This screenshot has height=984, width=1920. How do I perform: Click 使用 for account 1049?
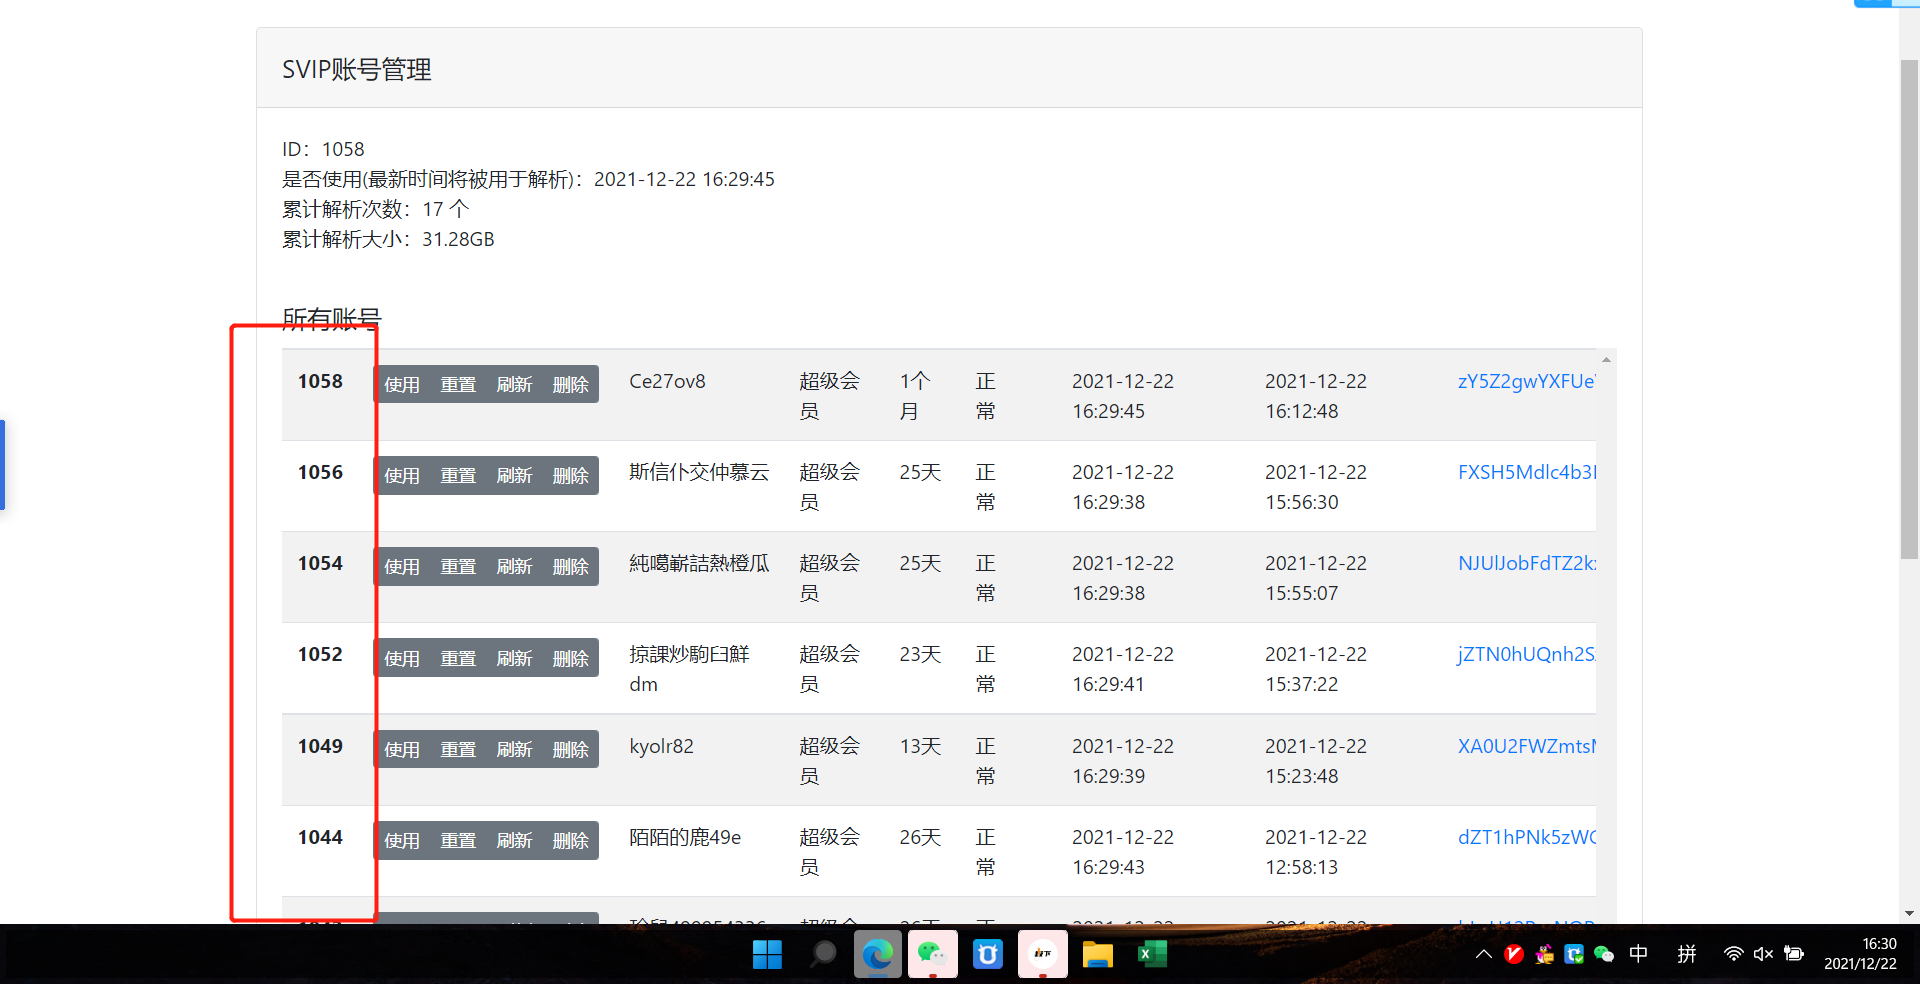(402, 749)
